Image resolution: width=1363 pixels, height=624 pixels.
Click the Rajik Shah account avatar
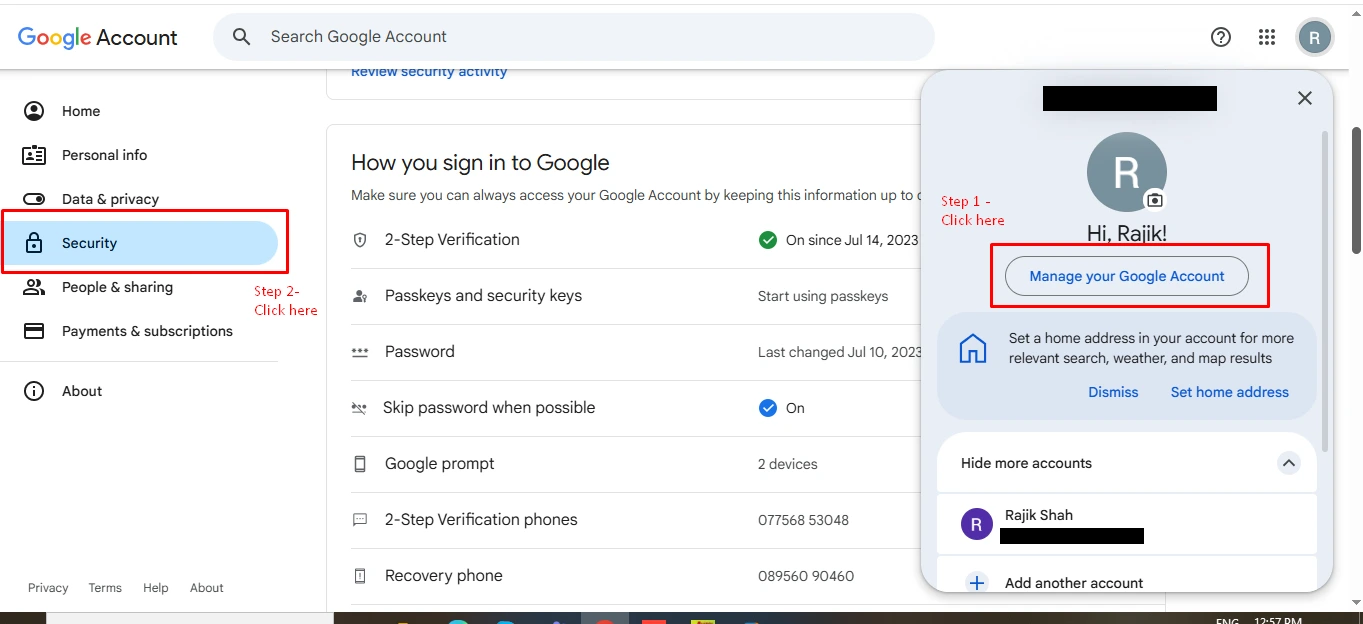[976, 524]
